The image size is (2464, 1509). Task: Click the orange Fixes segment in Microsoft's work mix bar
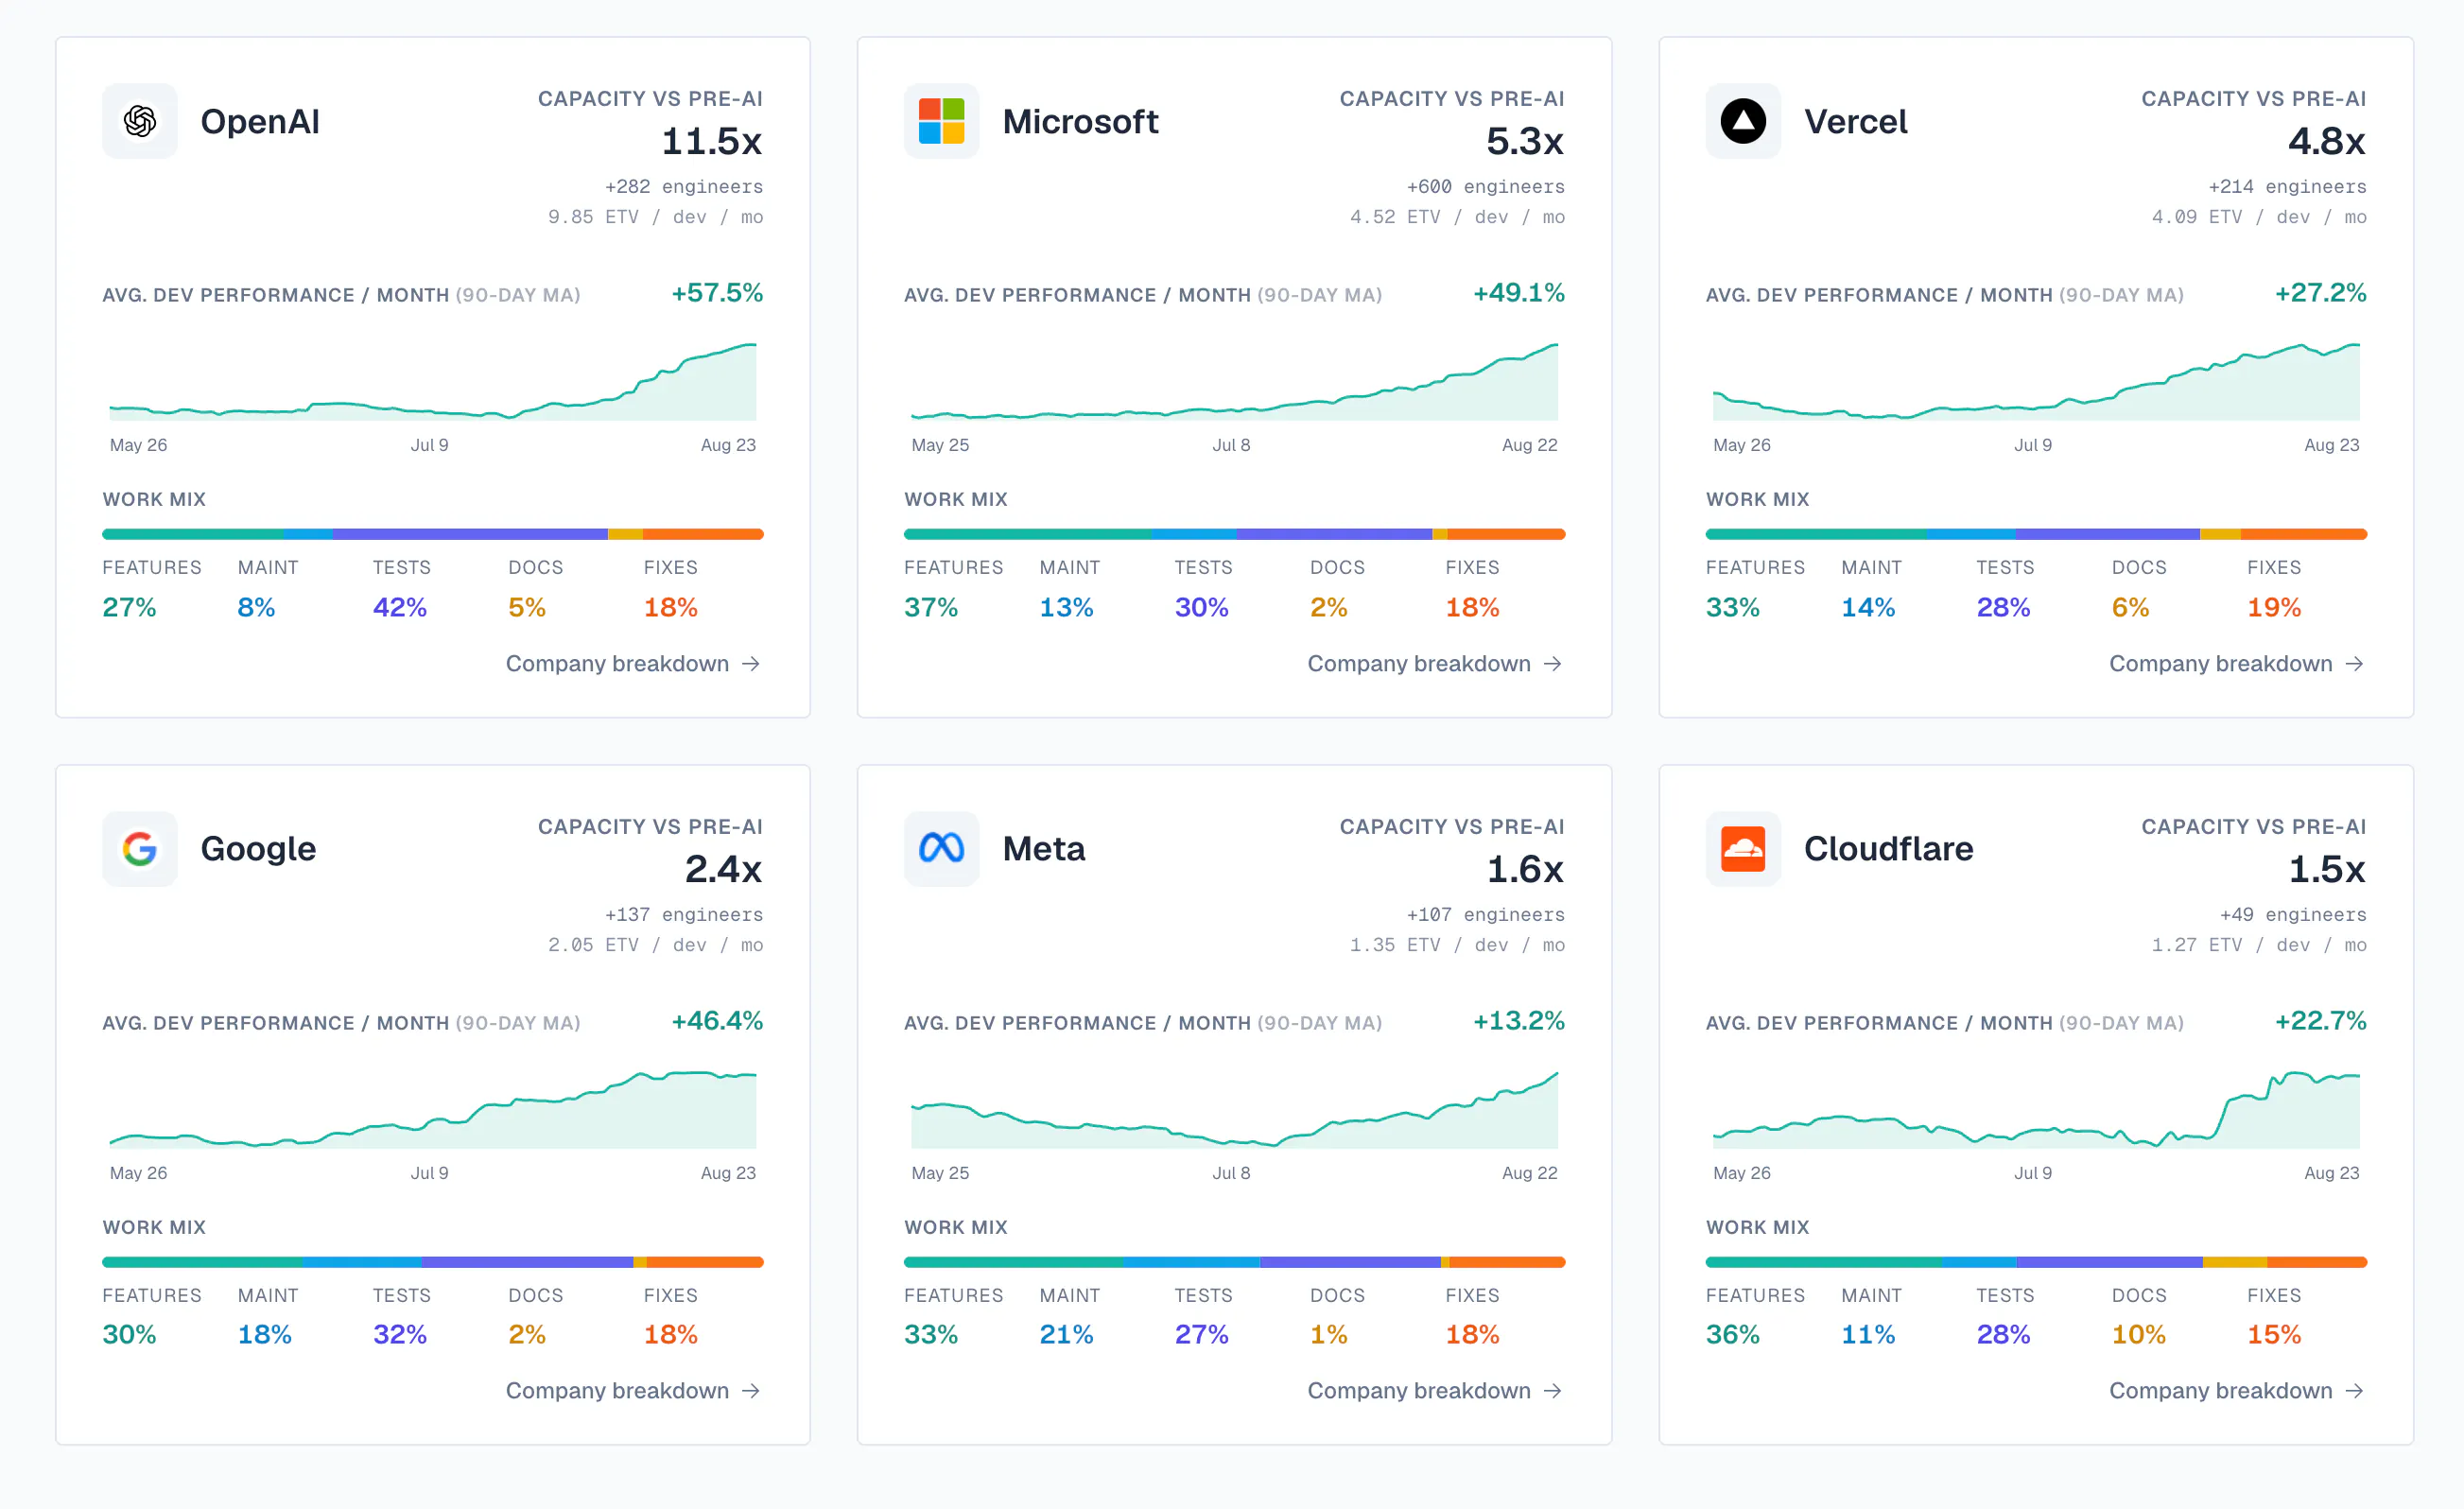point(1506,534)
